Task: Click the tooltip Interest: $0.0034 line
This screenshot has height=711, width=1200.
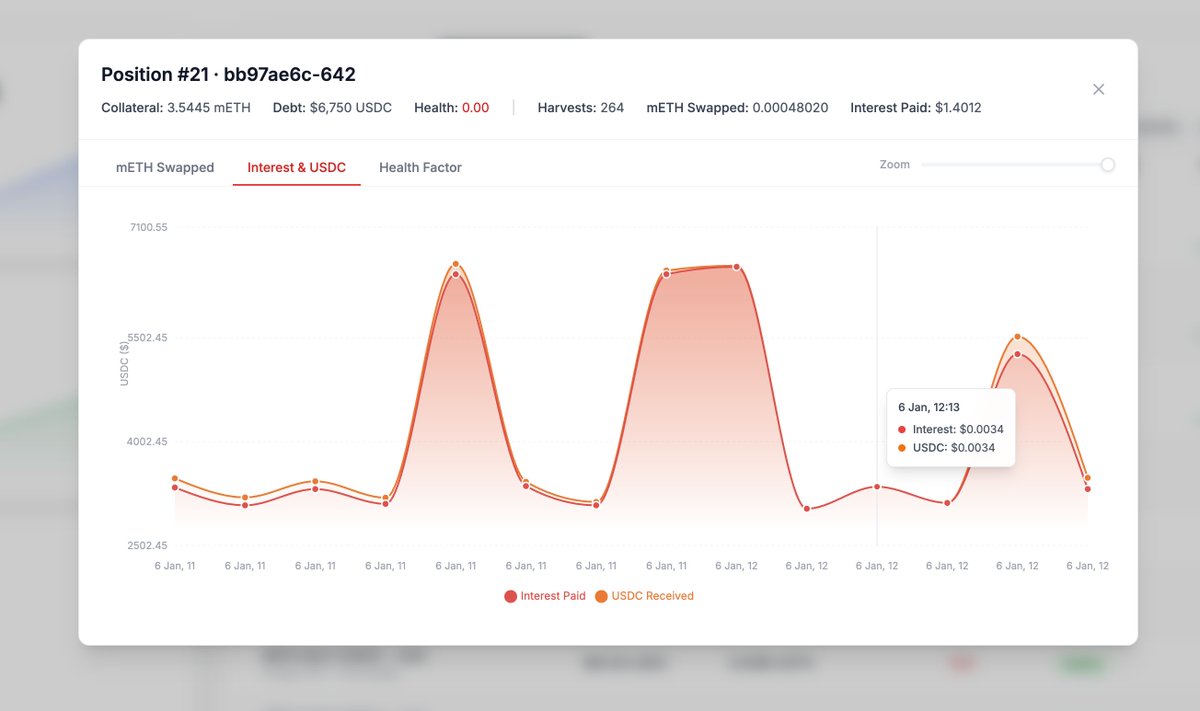Action: tap(951, 429)
